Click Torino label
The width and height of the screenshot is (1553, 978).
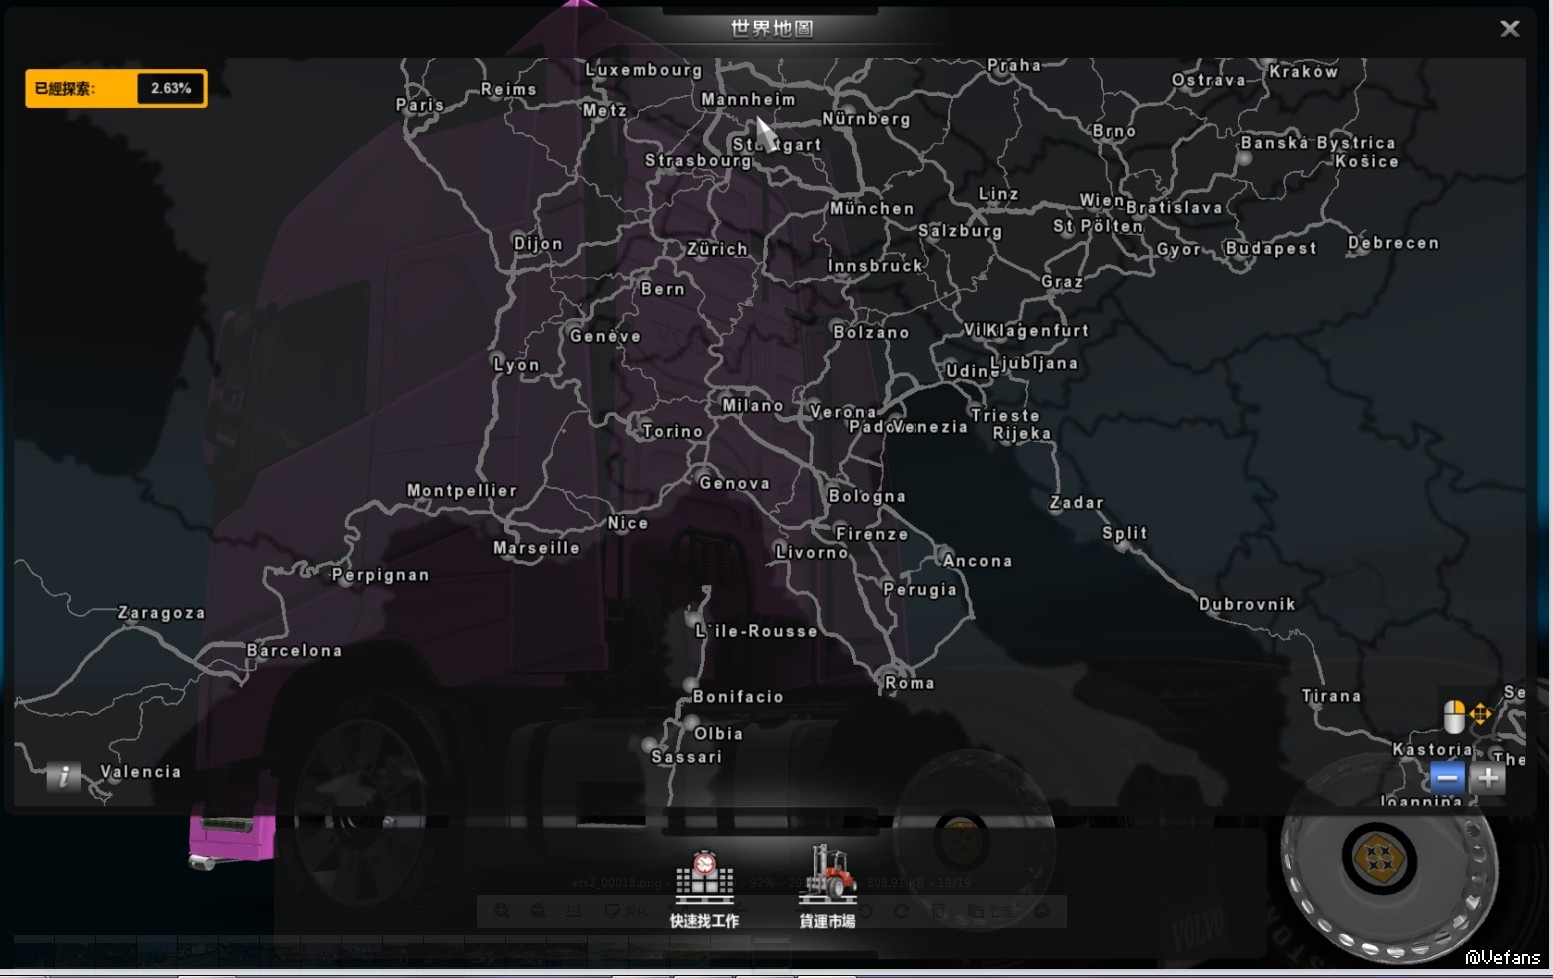tap(673, 431)
